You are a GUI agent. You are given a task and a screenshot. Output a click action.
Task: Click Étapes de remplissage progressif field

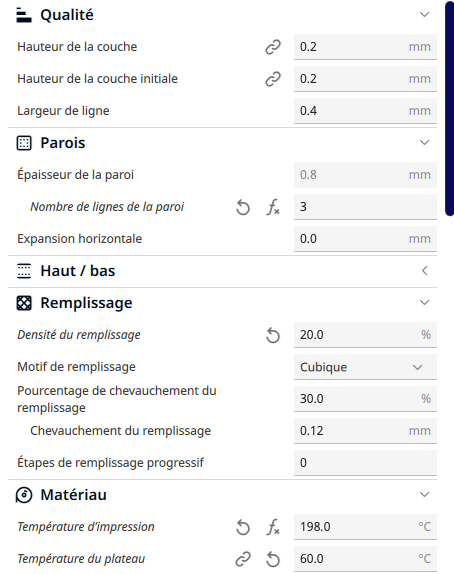point(365,463)
